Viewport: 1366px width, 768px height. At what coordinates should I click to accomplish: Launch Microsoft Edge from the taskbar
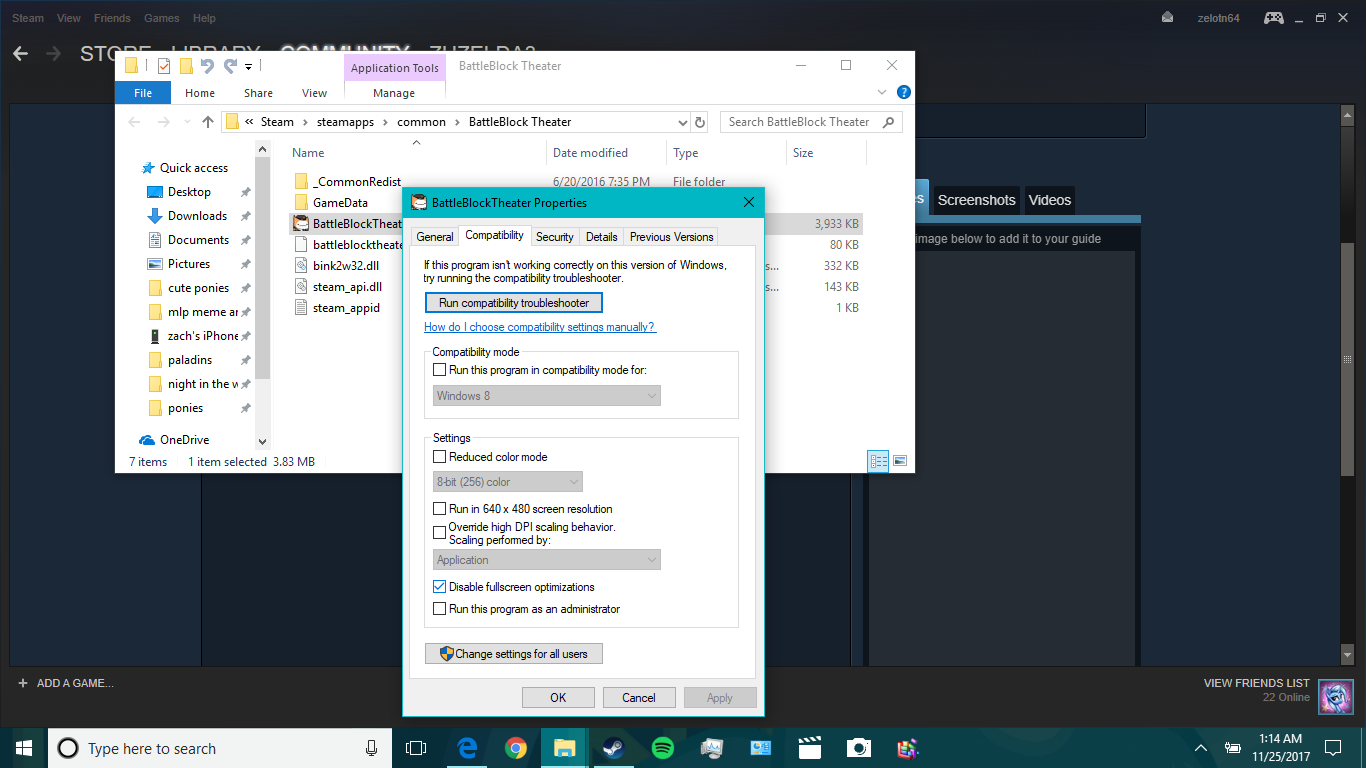[x=466, y=748]
